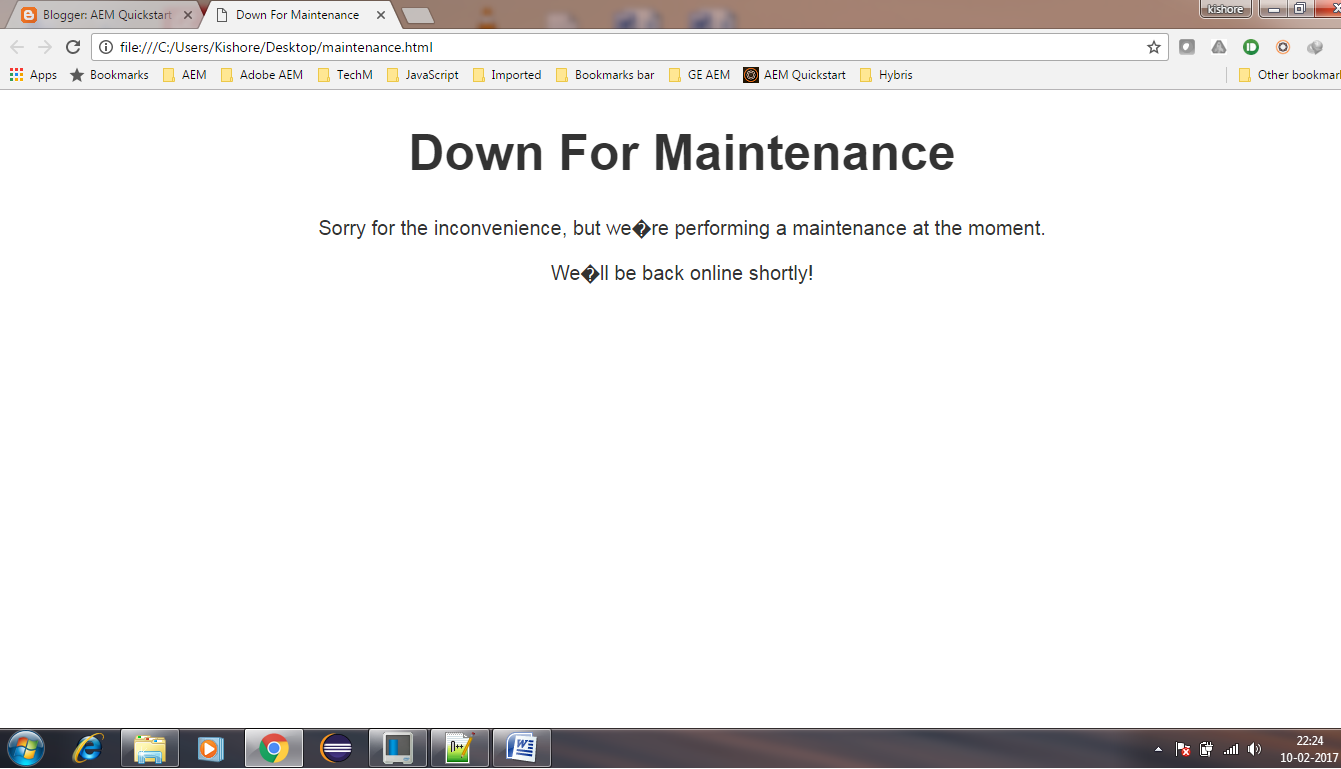
Task: Open Notepad++ from the taskbar
Action: [460, 747]
